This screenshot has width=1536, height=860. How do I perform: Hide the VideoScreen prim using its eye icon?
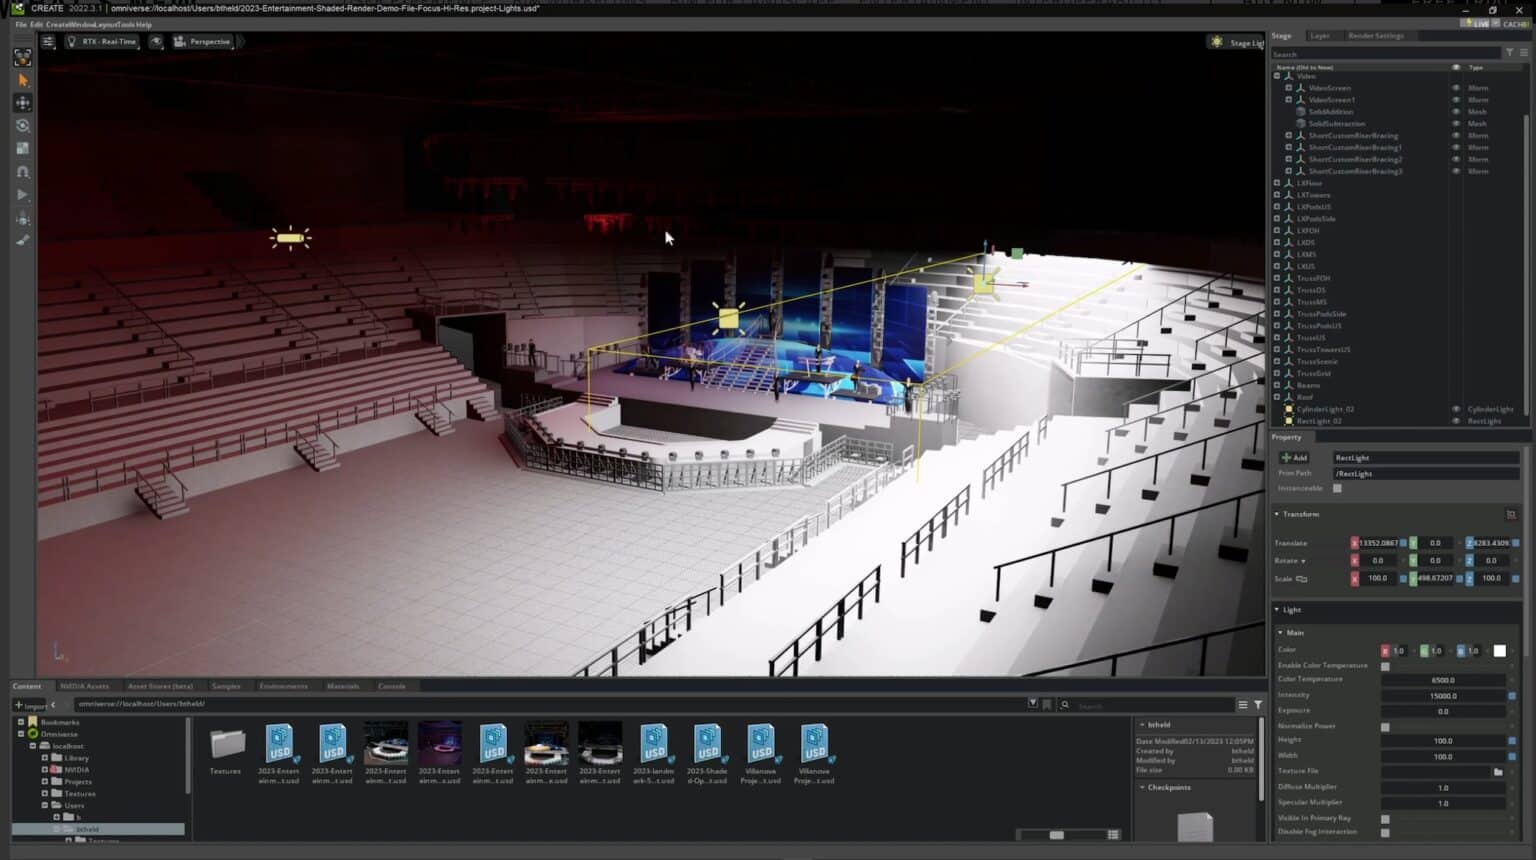1456,88
